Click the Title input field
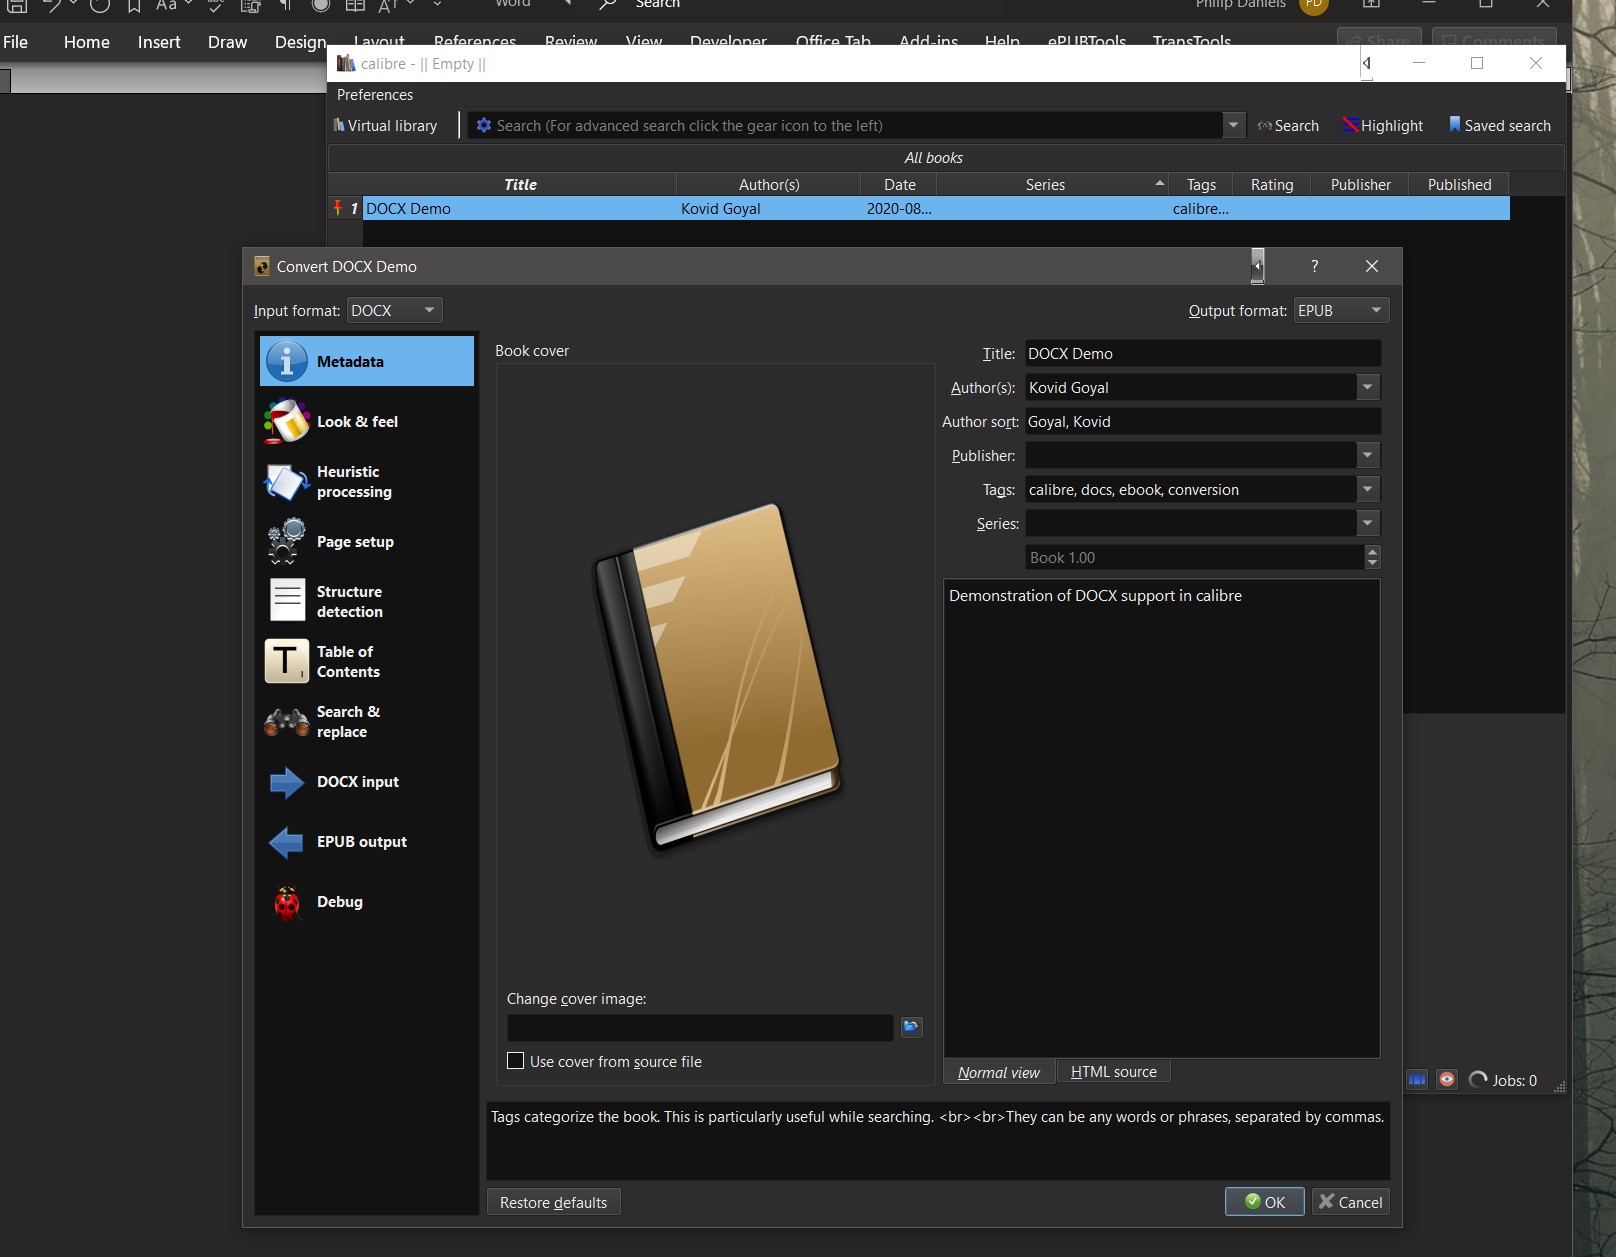This screenshot has width=1616, height=1257. coord(1203,353)
